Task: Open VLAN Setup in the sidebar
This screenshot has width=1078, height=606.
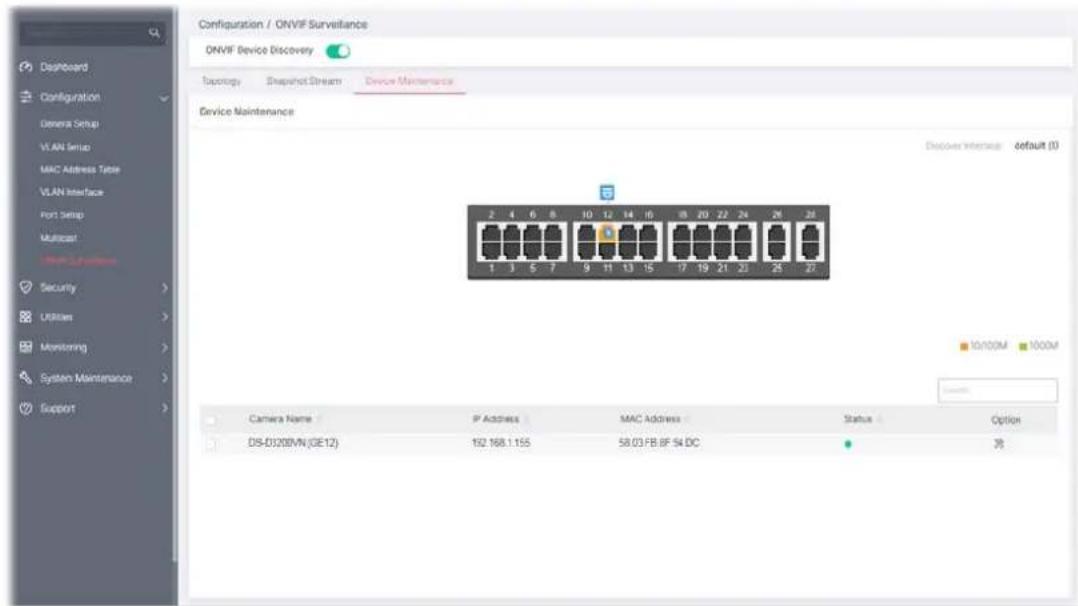Action: pyautogui.click(x=65, y=147)
